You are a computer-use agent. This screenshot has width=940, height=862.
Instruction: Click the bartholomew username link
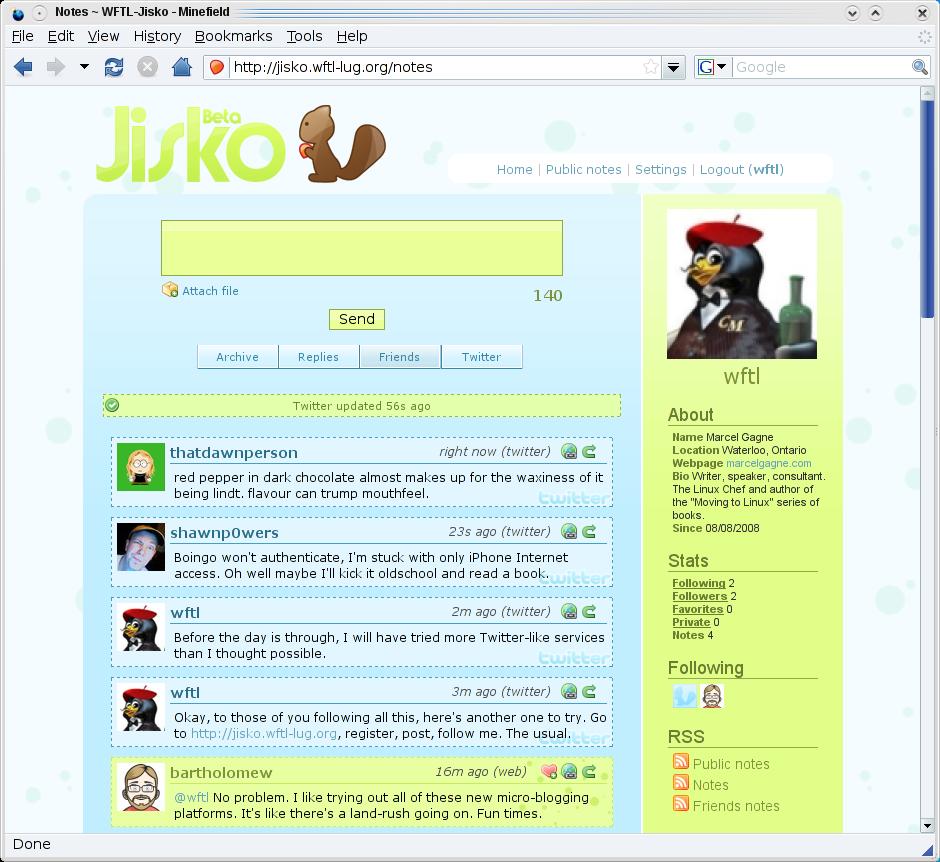(x=221, y=773)
